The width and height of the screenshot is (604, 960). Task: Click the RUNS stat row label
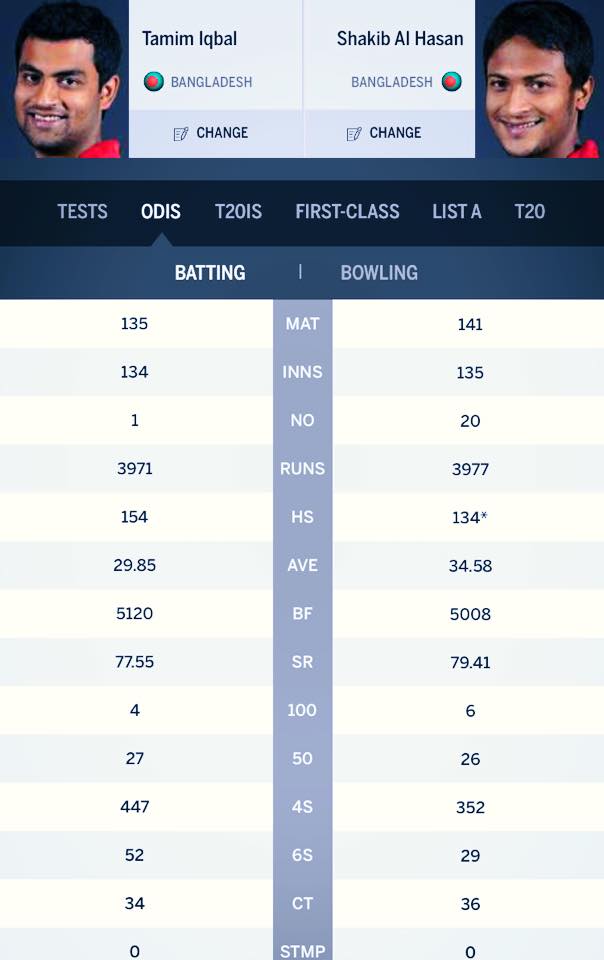coord(302,468)
